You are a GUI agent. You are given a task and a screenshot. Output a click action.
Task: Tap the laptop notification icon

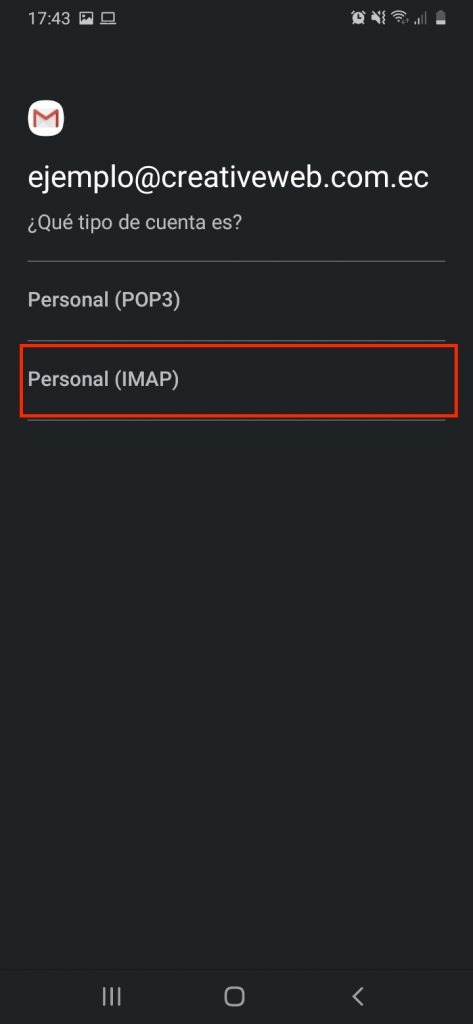click(108, 18)
